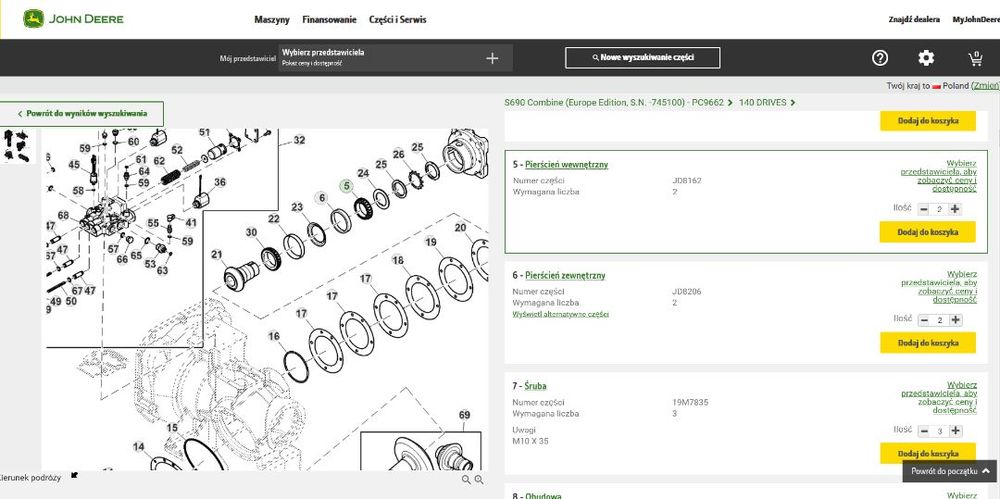Open the Maszyny menu
Viewport: 1000px width, 499px height.
point(272,20)
